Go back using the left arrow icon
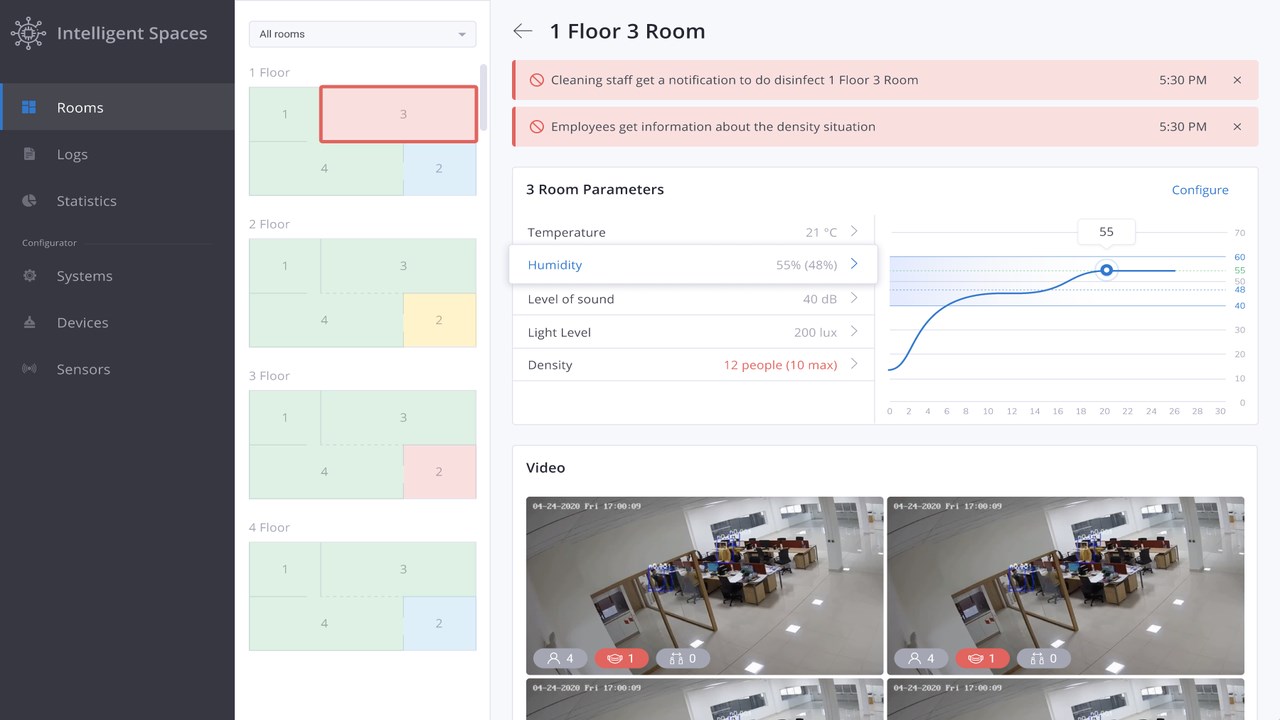This screenshot has height=720, width=1280. [523, 31]
